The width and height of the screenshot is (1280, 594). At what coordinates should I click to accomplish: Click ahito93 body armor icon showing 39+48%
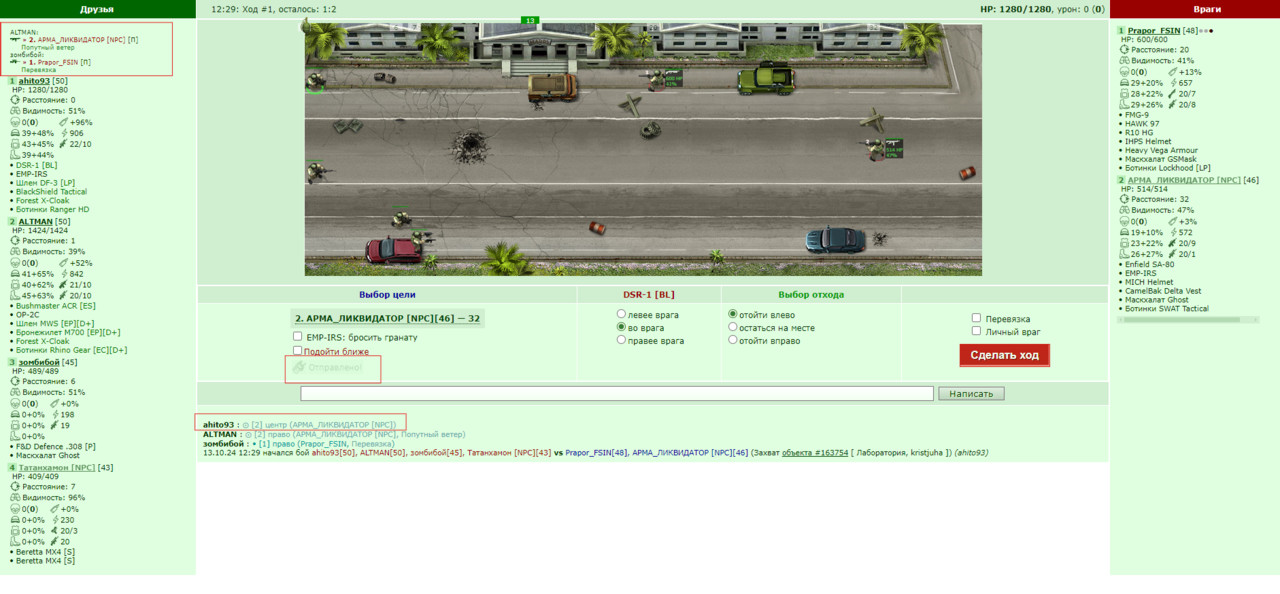click(x=14, y=133)
